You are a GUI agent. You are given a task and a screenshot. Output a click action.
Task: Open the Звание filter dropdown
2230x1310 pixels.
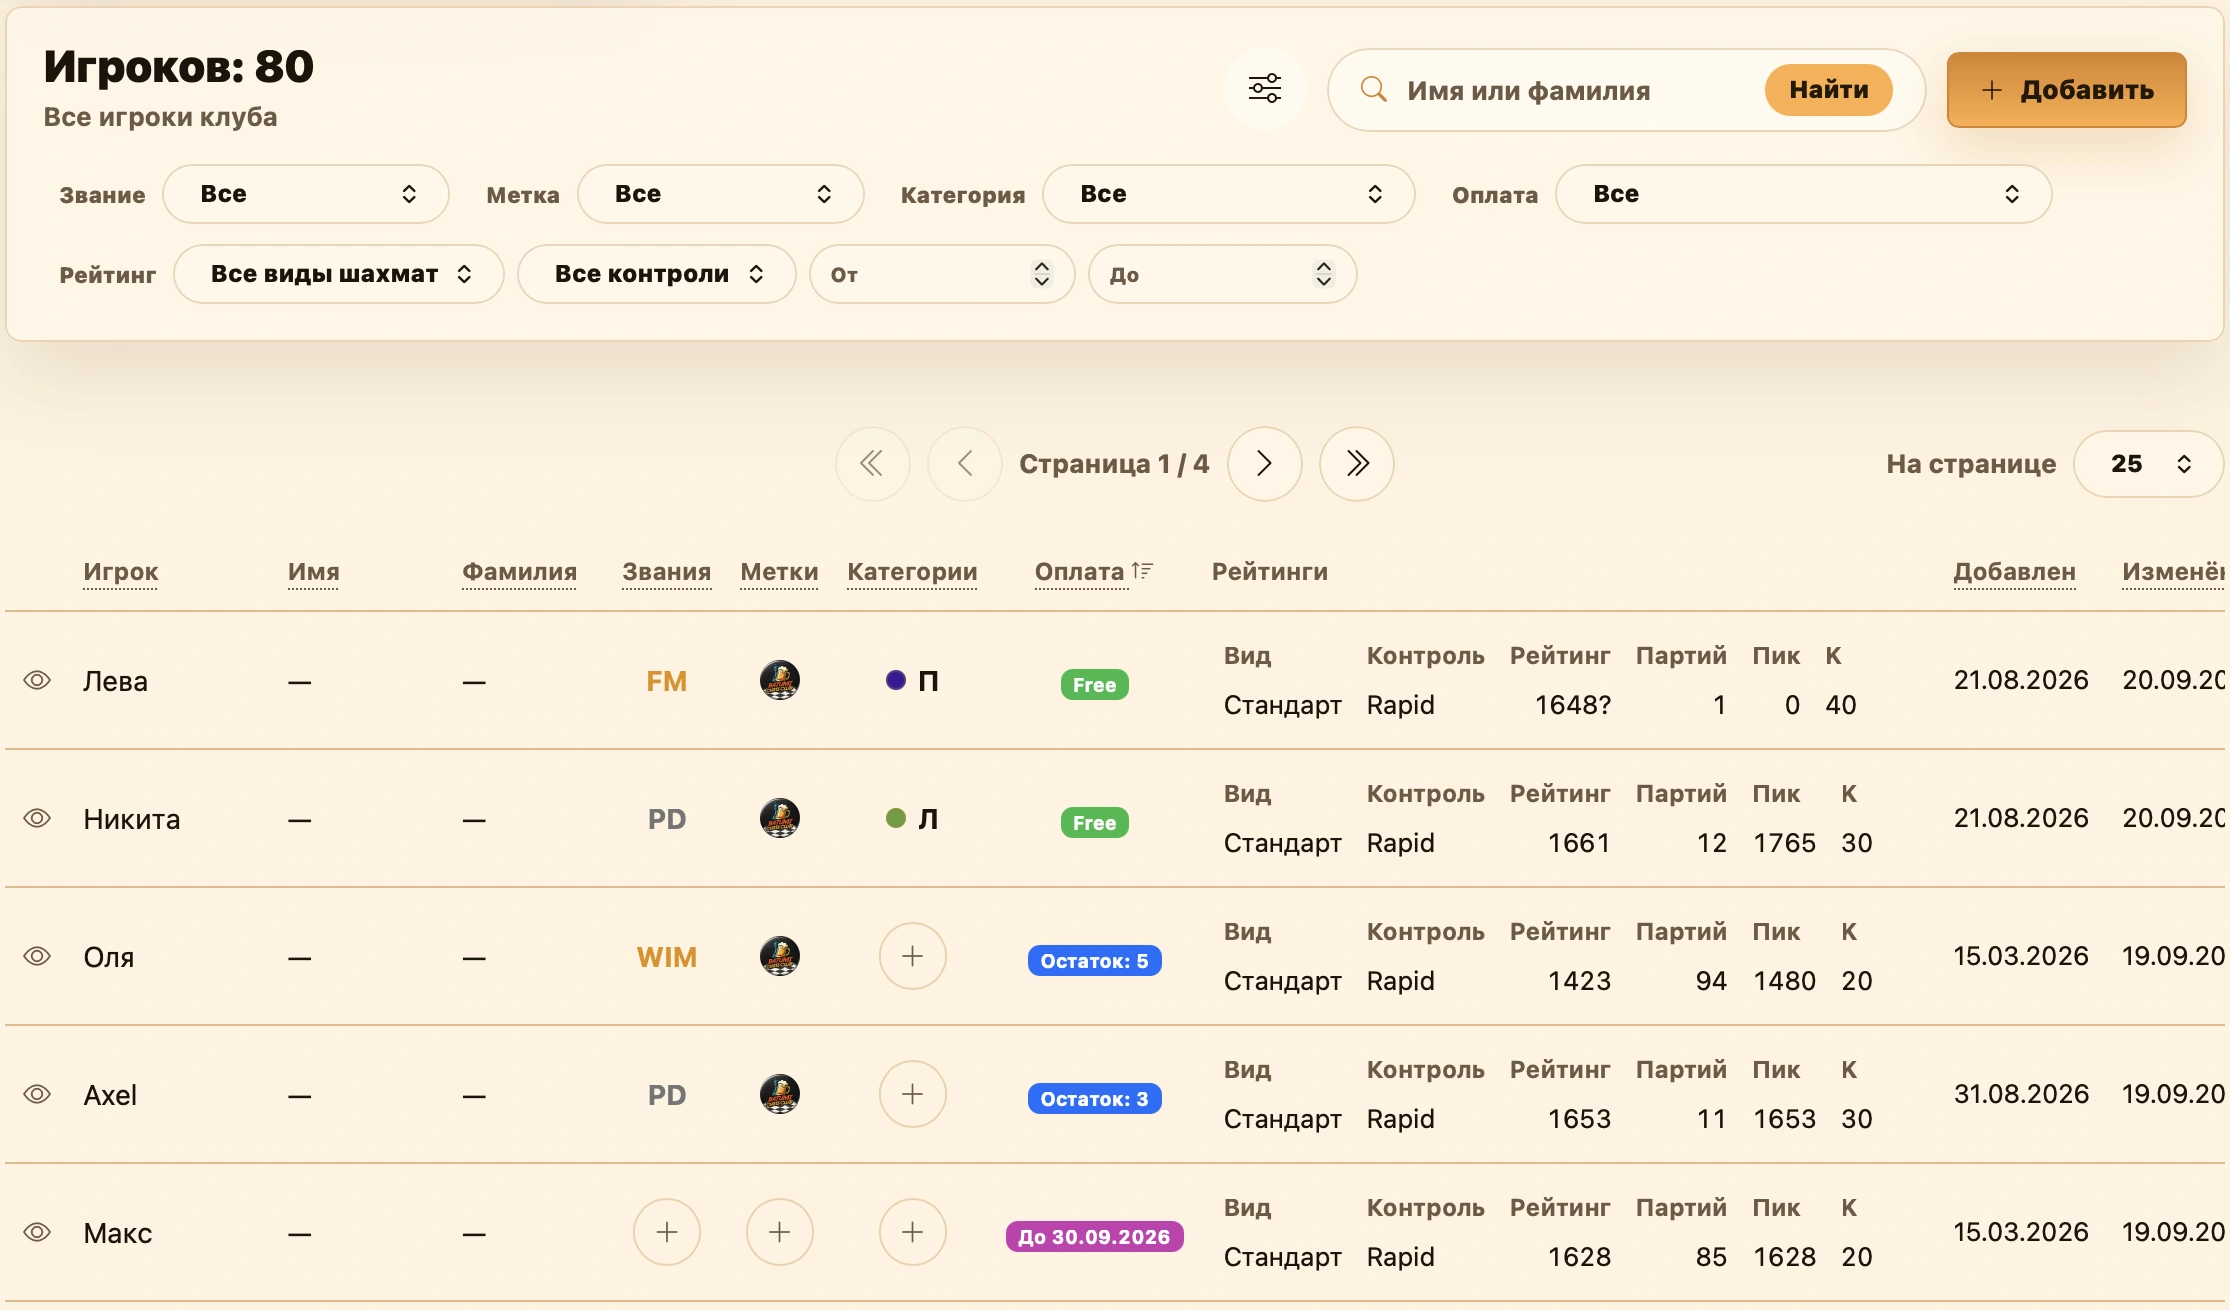click(x=306, y=194)
